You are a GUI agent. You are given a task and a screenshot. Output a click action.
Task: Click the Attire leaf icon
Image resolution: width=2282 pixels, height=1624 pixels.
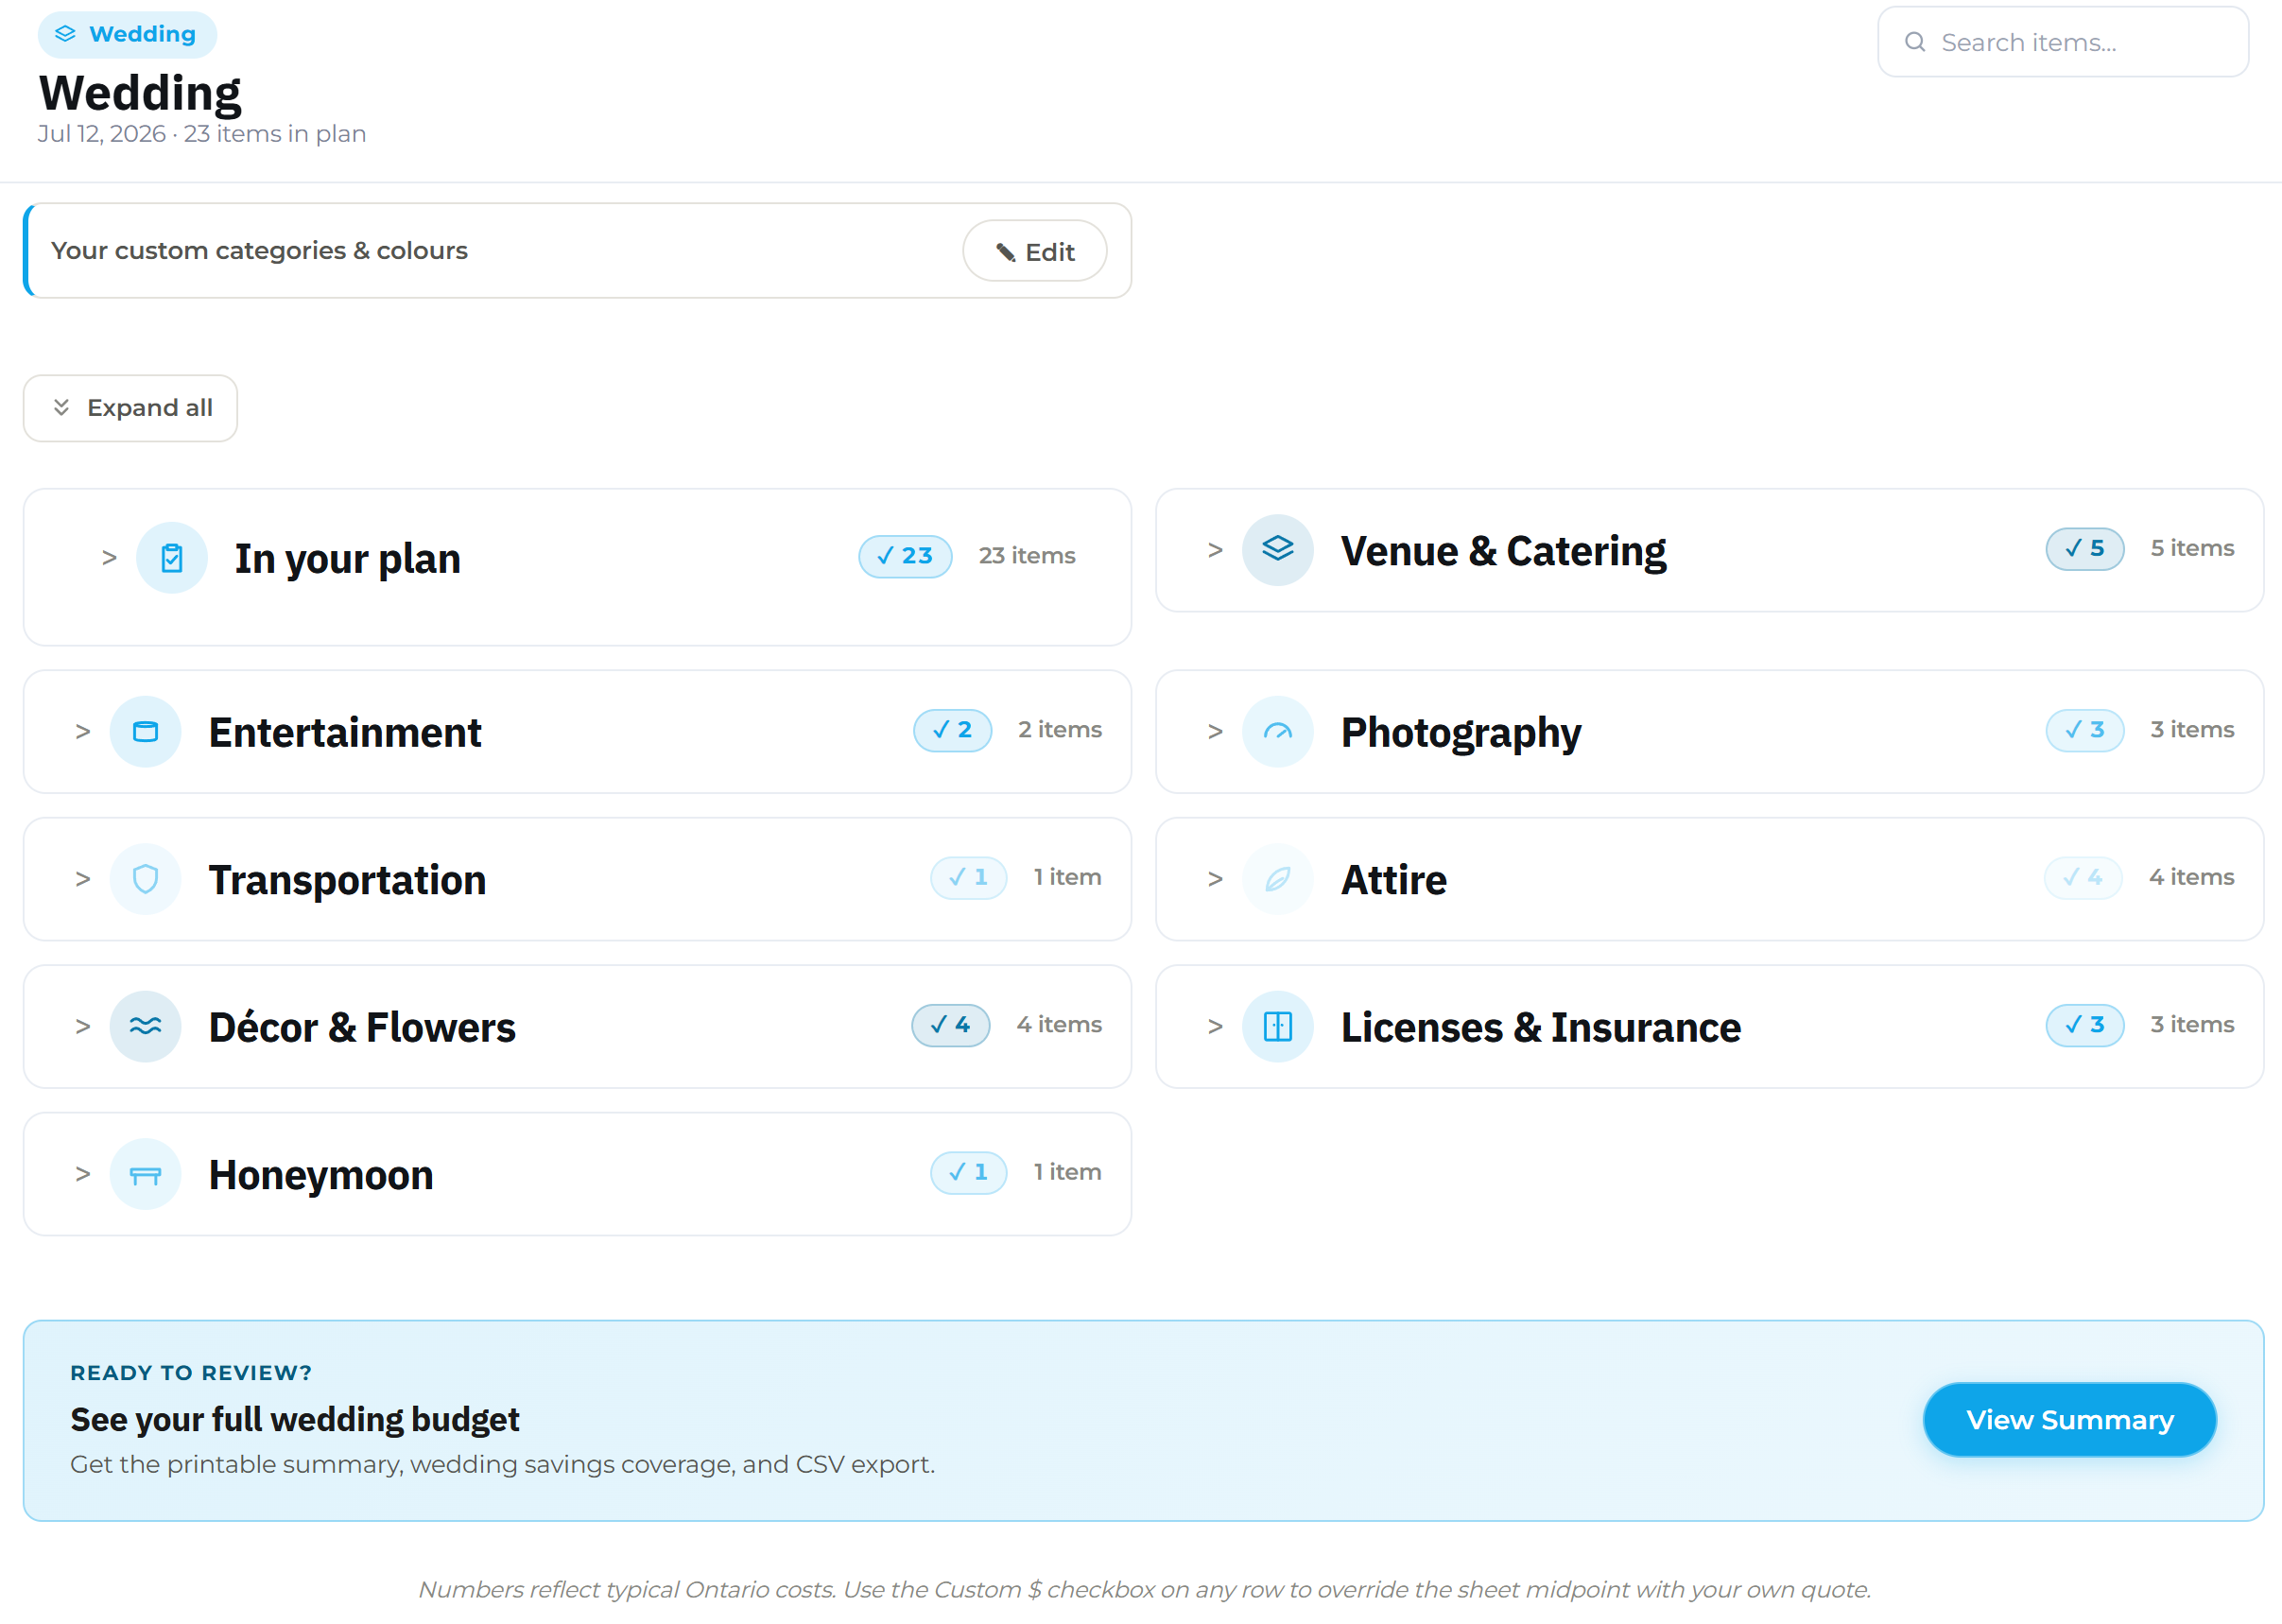[1277, 878]
